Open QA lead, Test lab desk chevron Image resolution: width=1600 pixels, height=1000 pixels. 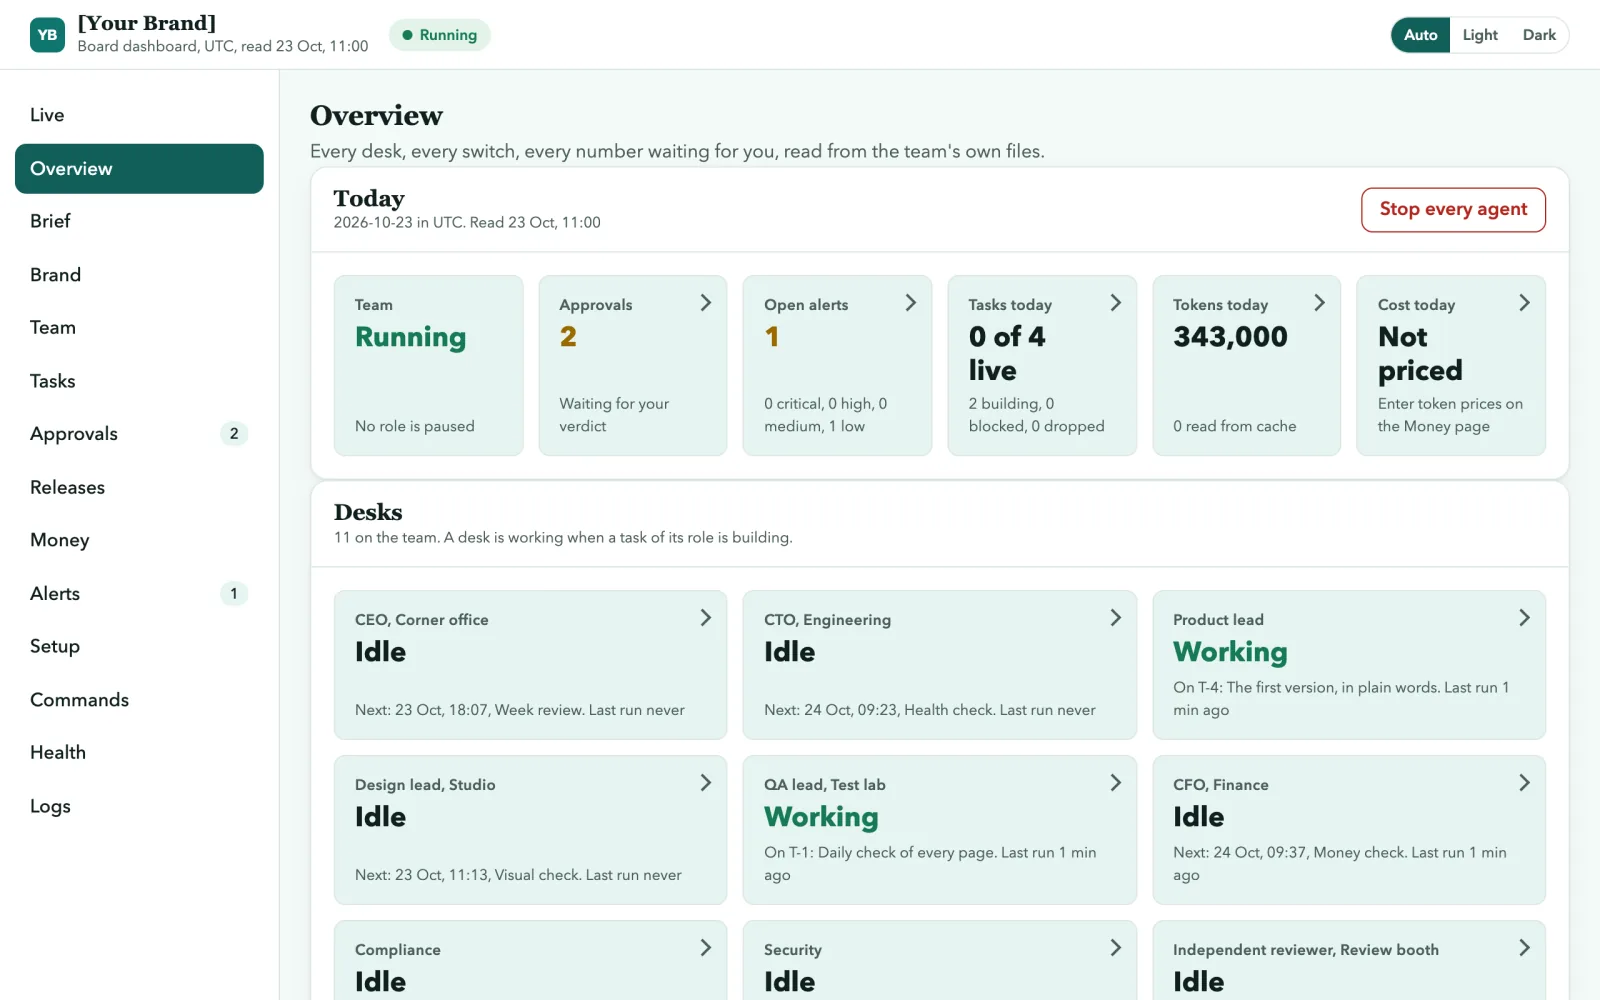coord(1115,783)
